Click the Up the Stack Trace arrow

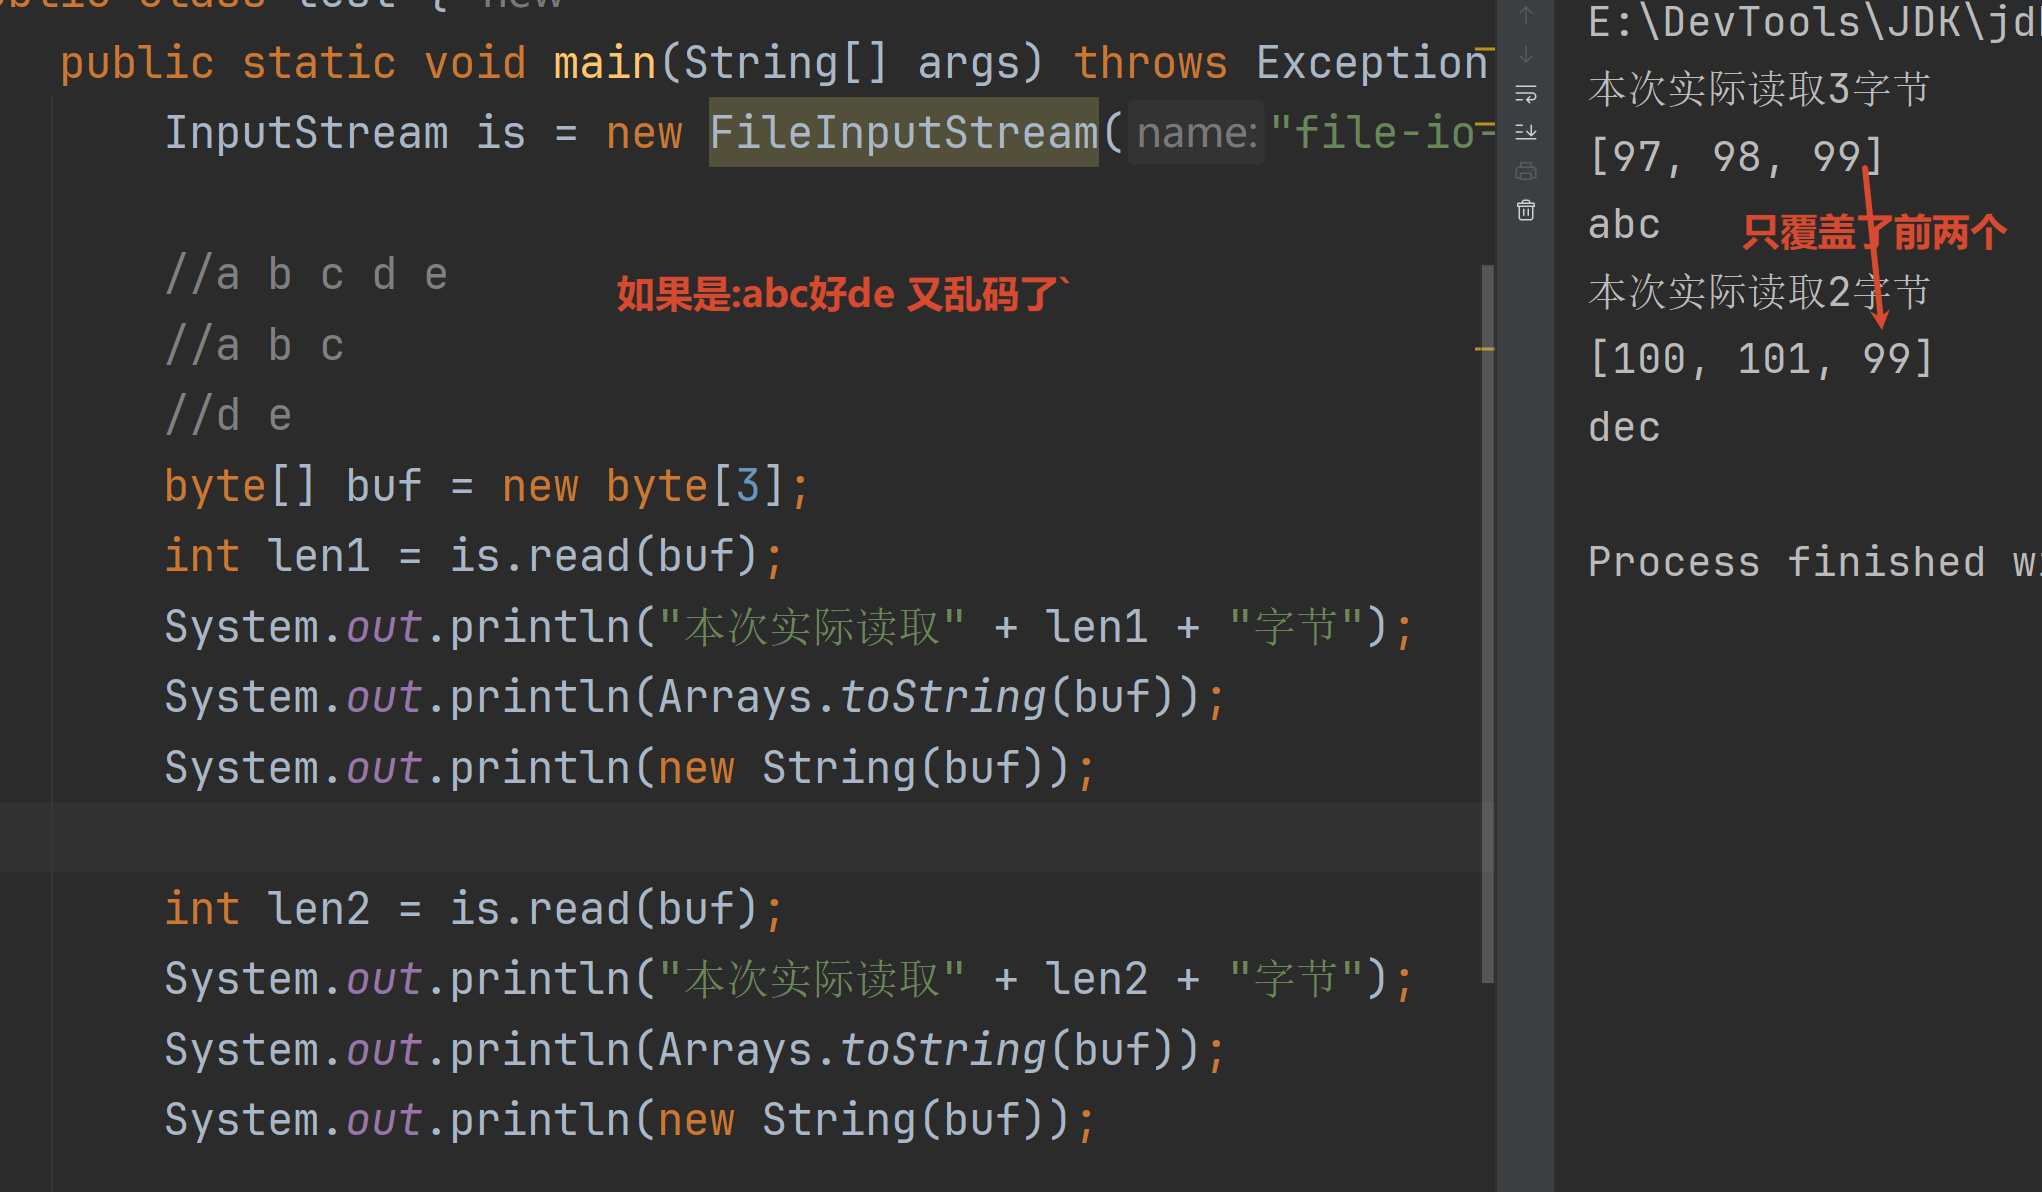pos(1526,15)
